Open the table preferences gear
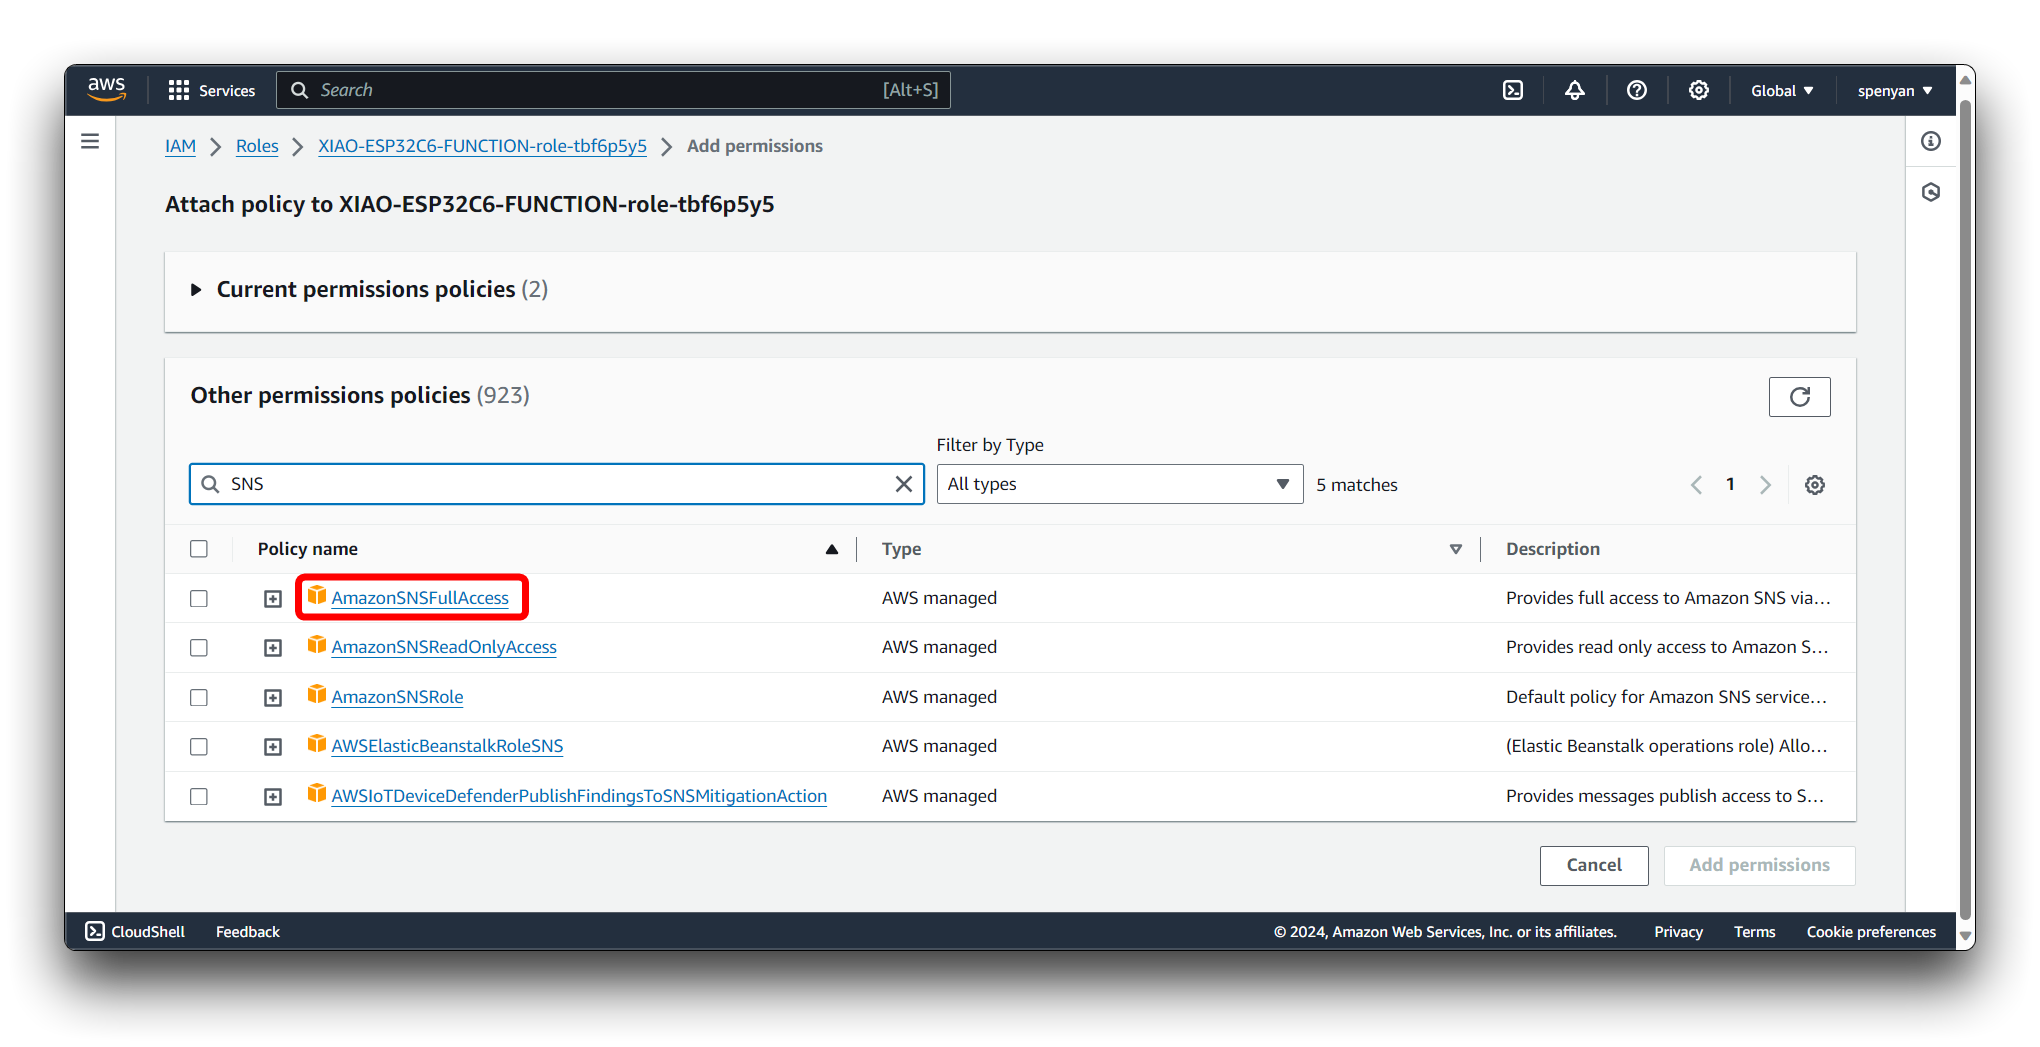2040x1047 pixels. point(1815,485)
